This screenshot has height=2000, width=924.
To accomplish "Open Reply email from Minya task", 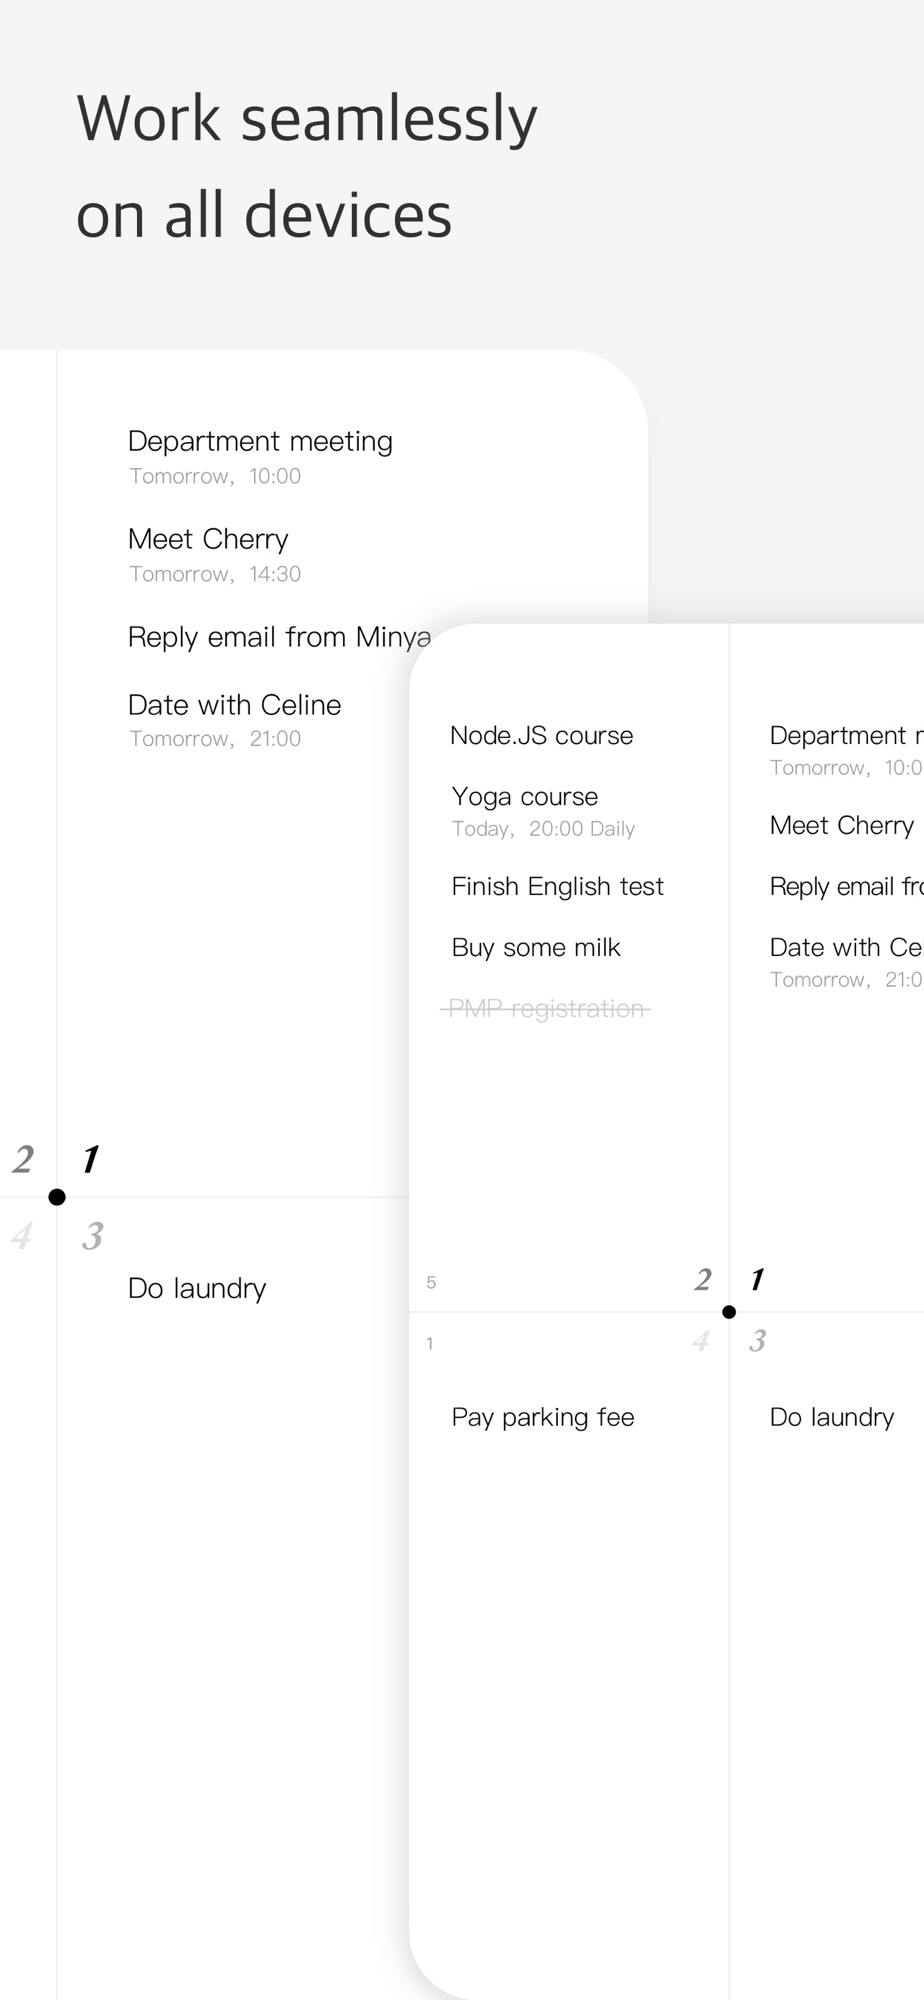I will pos(279,637).
